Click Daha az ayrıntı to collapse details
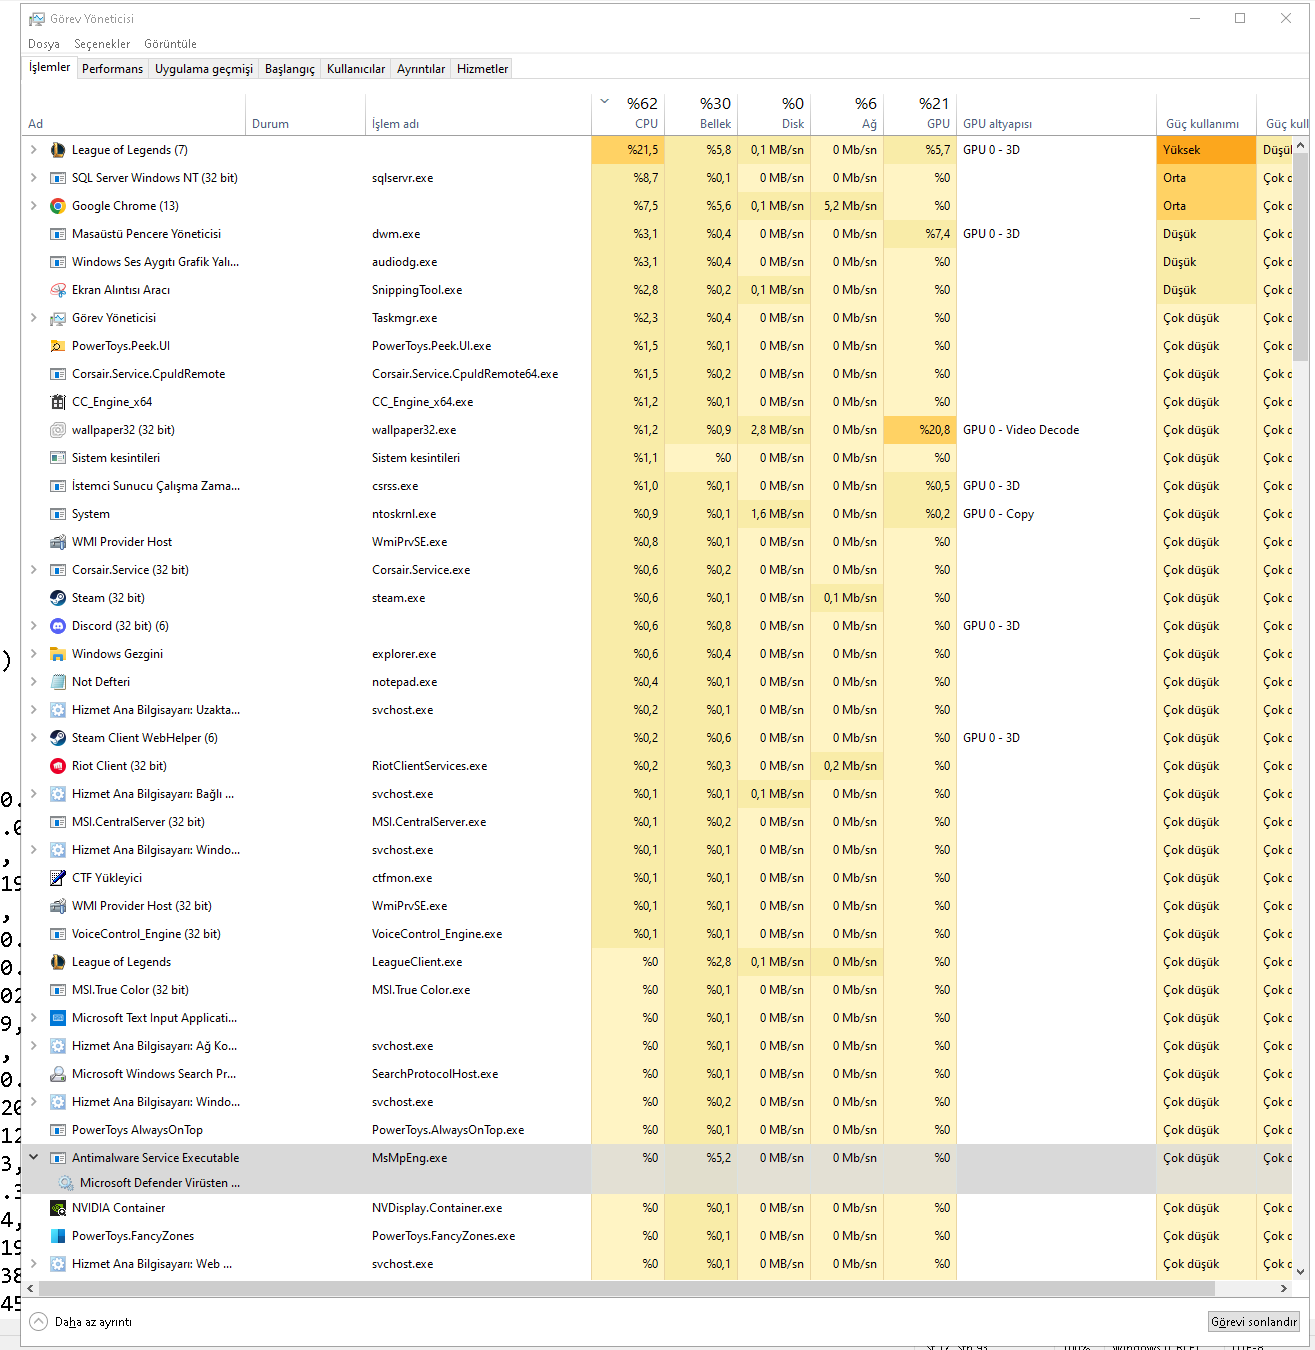The height and width of the screenshot is (1350, 1315). point(81,1322)
